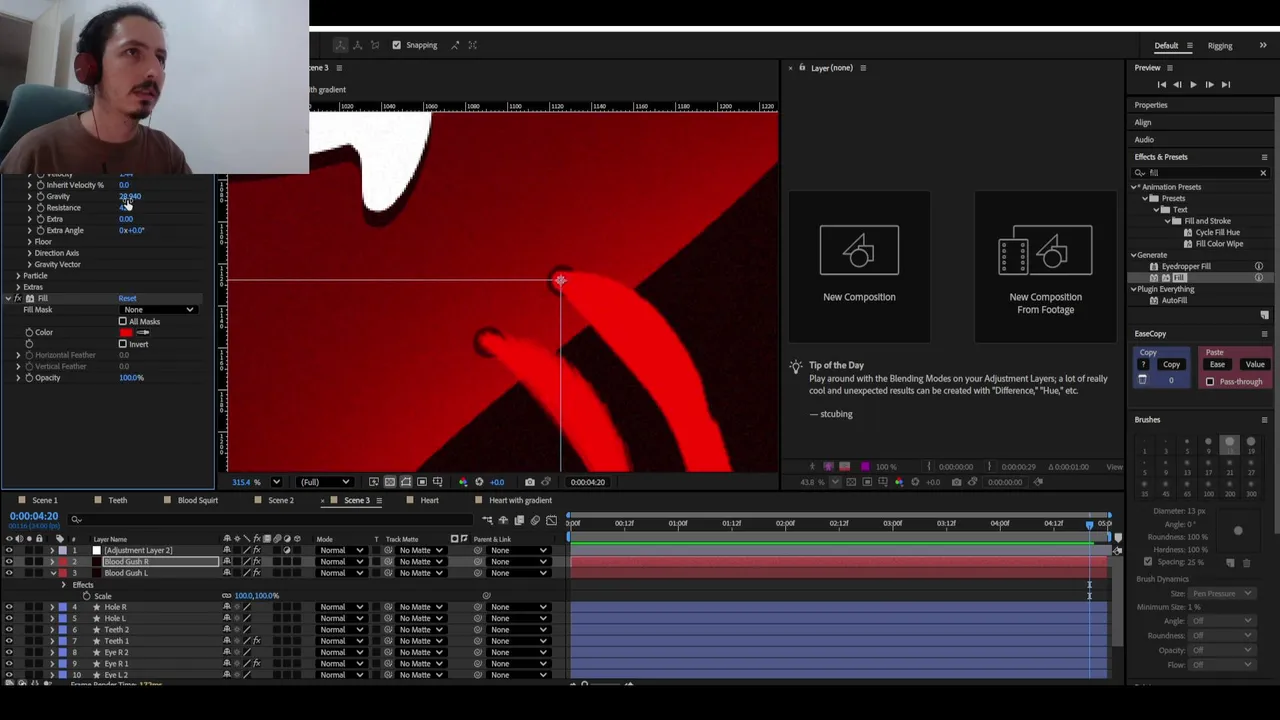Switch to the Blood Squirt timeline tab
1280x720 pixels.
click(197, 500)
